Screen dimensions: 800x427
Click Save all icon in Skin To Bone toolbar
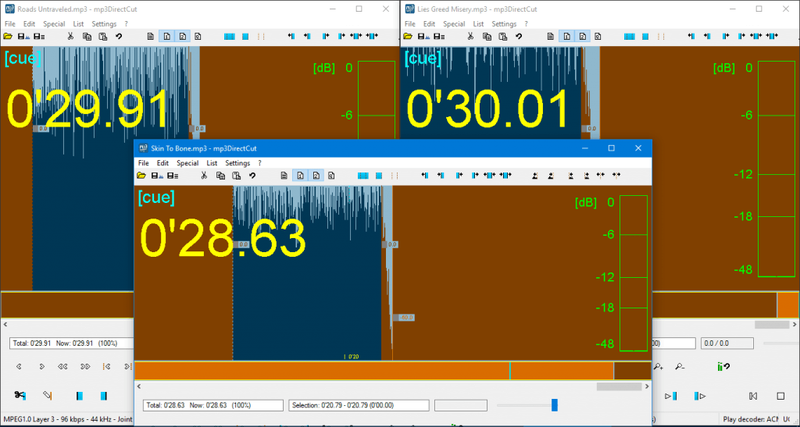[173, 175]
